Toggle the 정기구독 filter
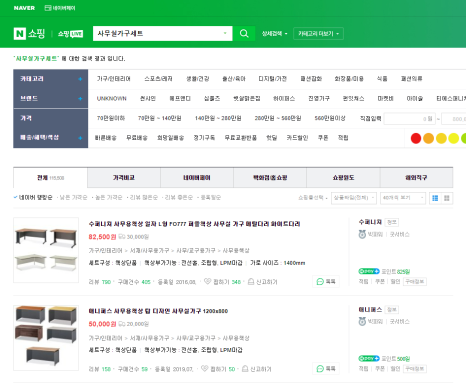466x383 pixels. pyautogui.click(x=204, y=138)
